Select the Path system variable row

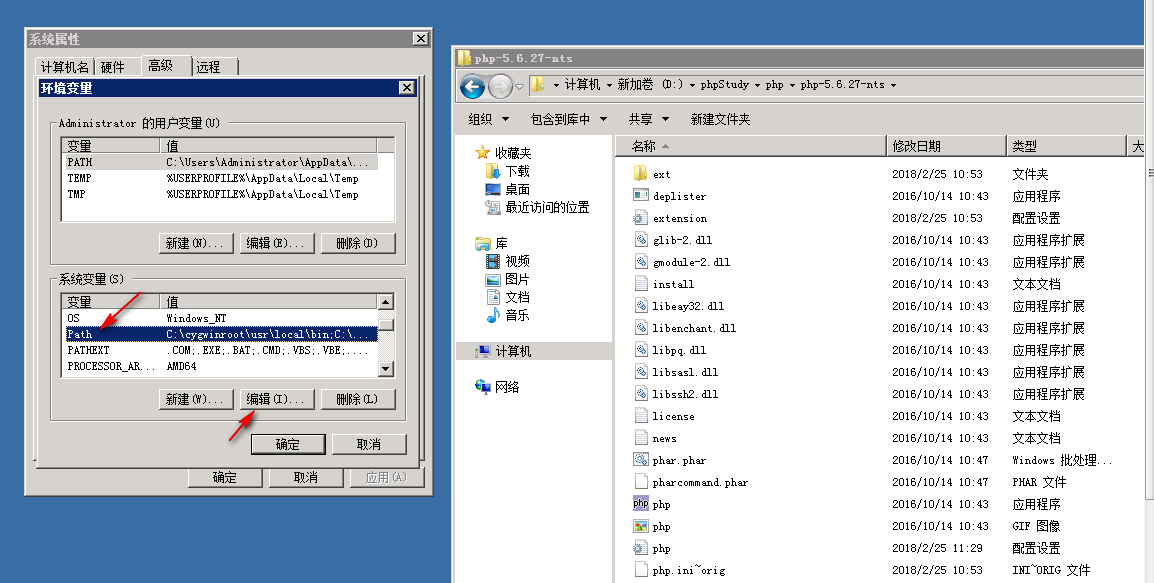pos(221,334)
